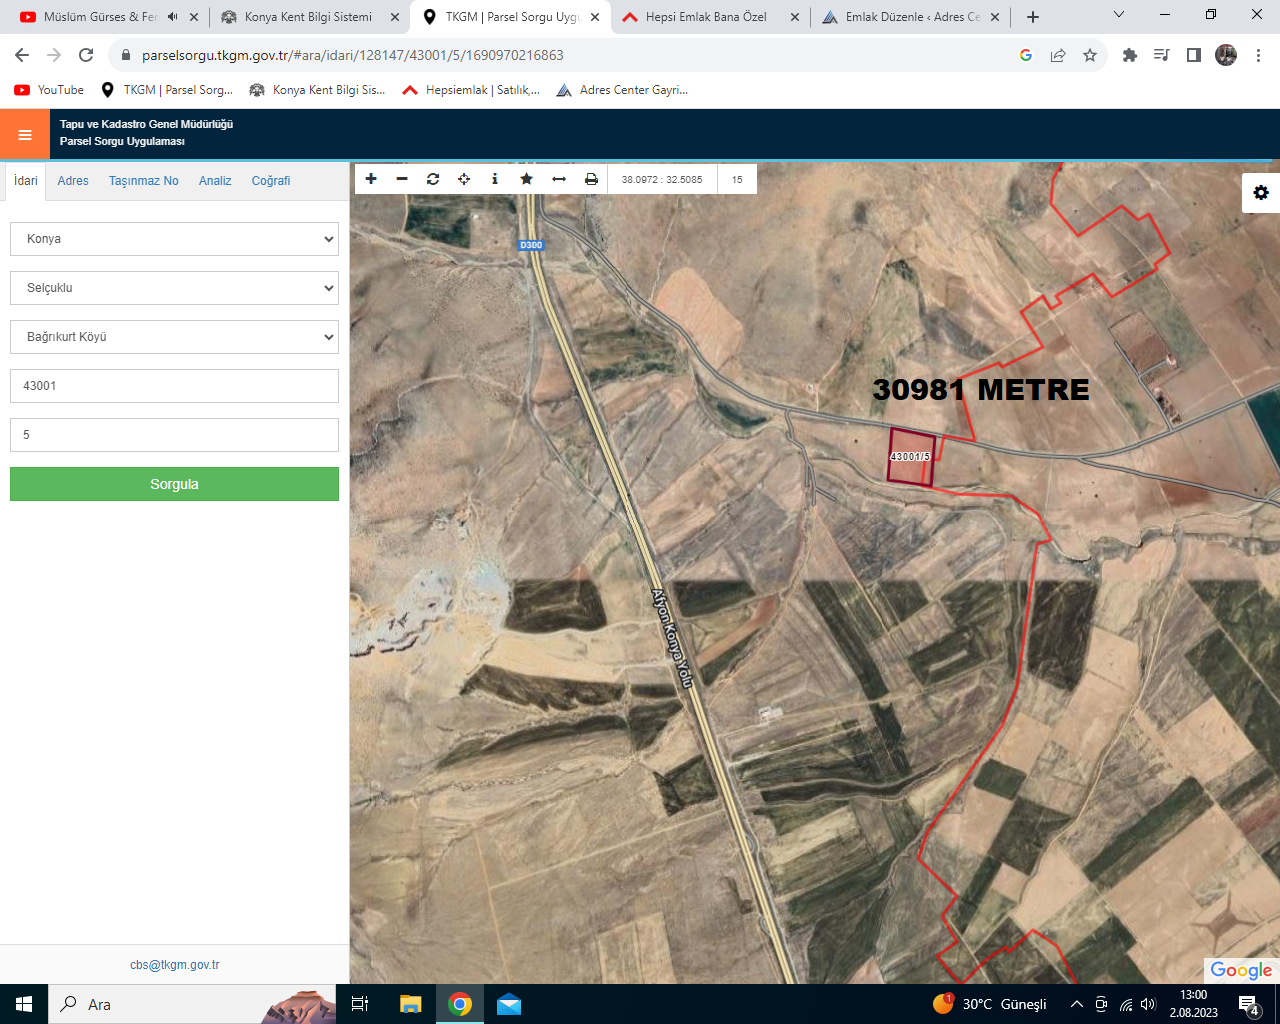Click the green Sorgula button

[x=174, y=484]
